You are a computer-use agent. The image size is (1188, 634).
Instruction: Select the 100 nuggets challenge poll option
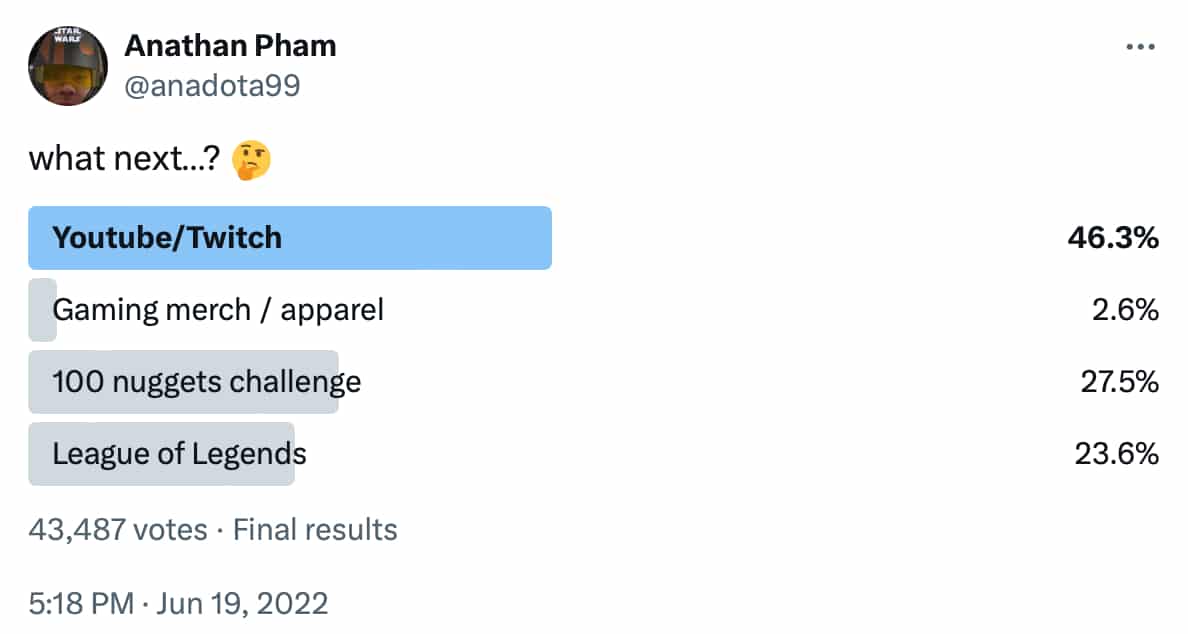click(207, 382)
